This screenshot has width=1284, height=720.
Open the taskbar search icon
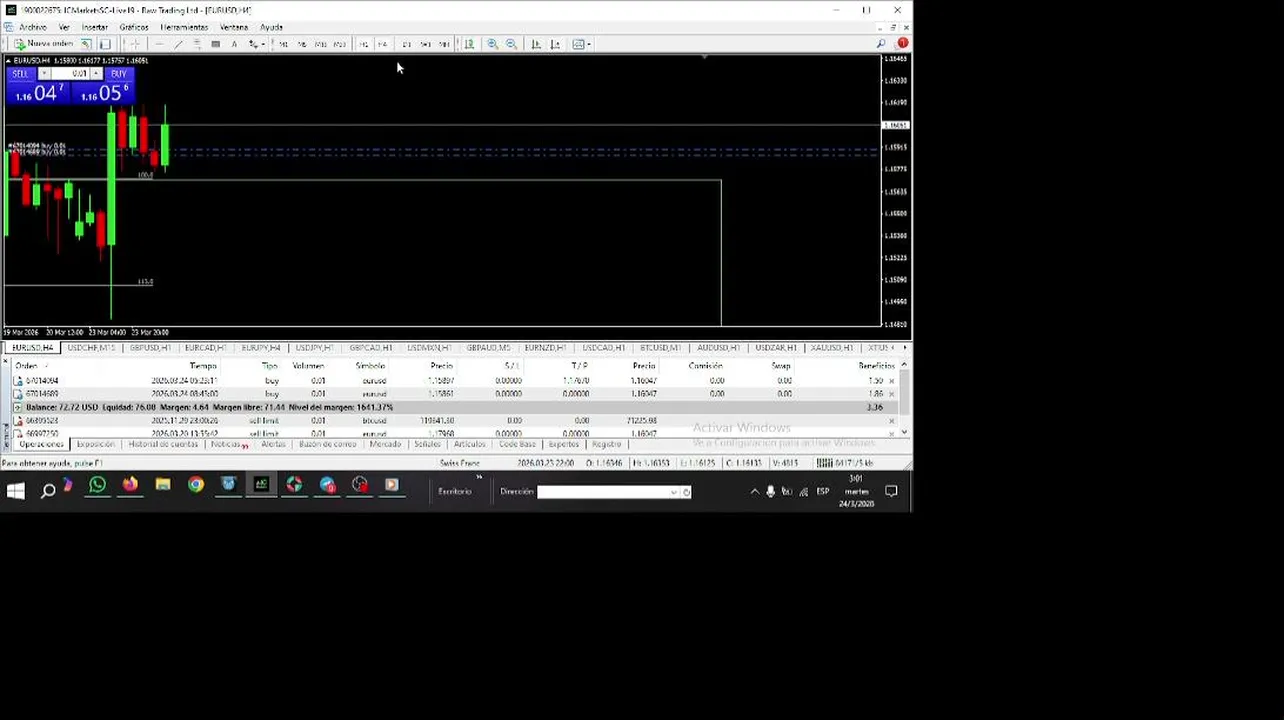[47, 490]
